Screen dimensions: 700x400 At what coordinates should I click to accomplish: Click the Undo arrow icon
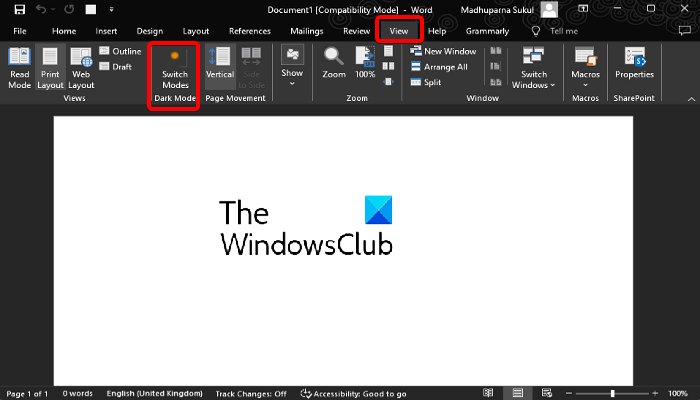coord(41,9)
